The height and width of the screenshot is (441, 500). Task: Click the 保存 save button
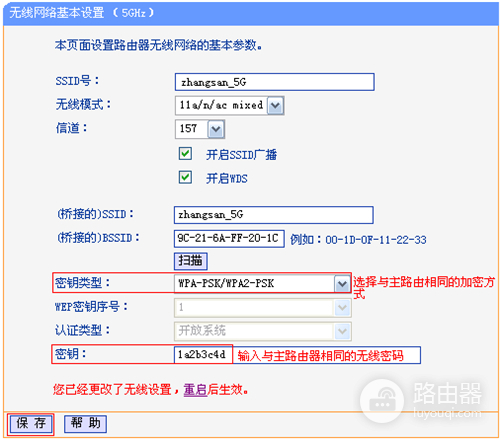[x=31, y=424]
